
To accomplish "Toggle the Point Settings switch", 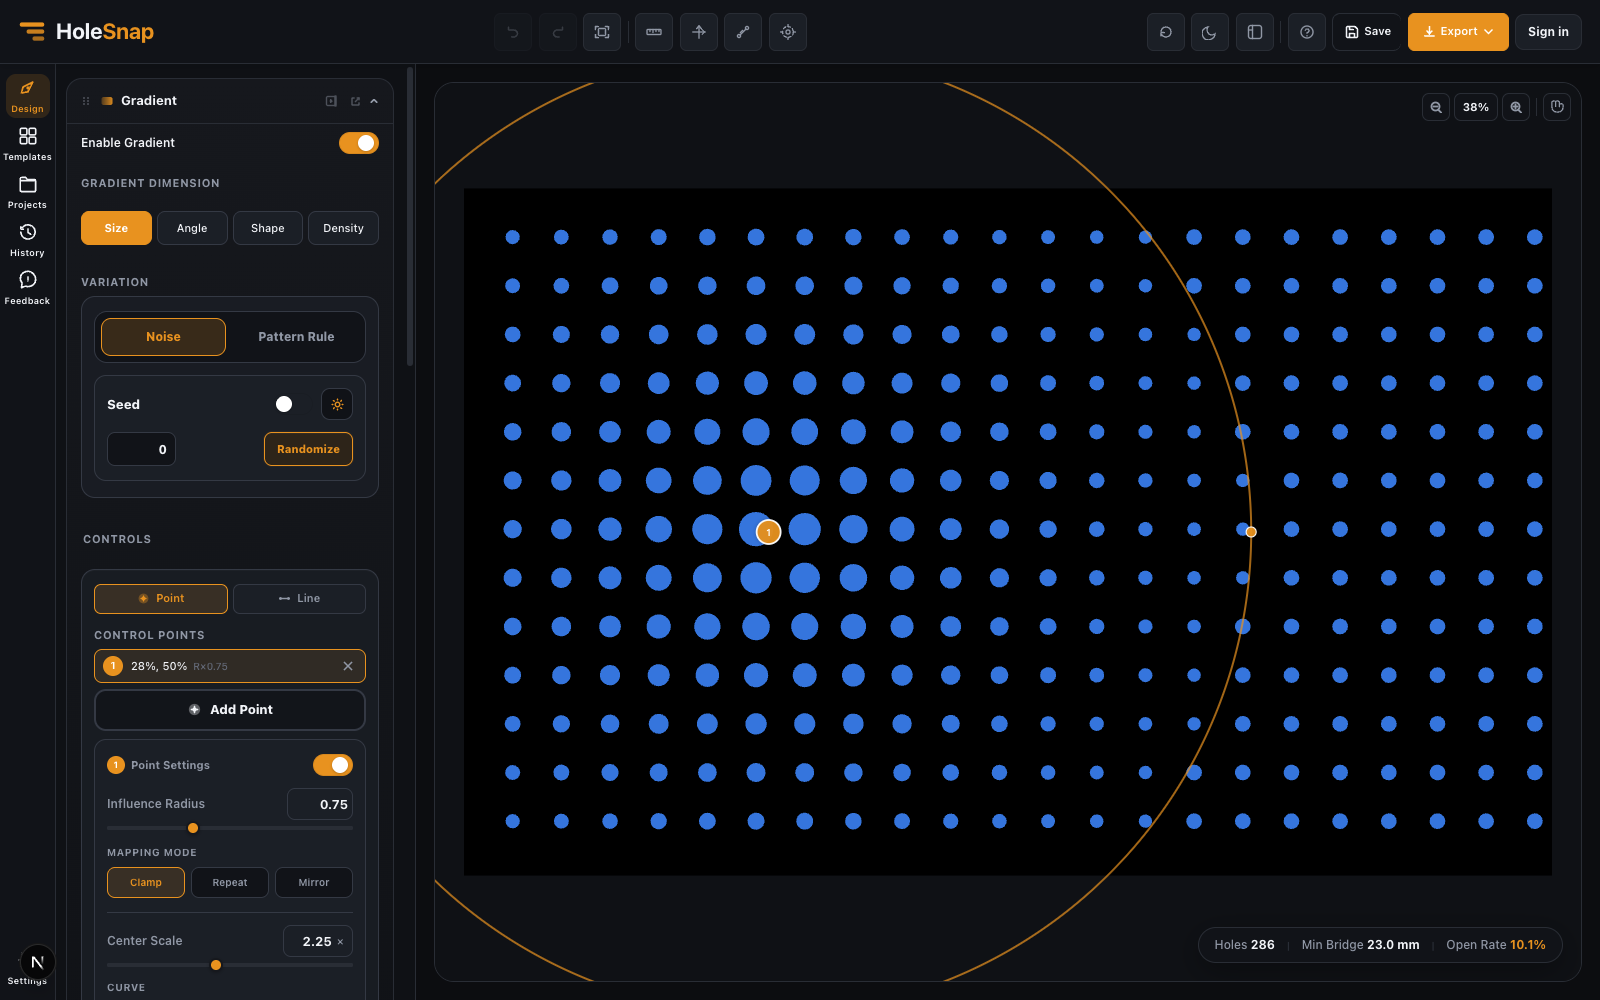I will [x=333, y=765].
